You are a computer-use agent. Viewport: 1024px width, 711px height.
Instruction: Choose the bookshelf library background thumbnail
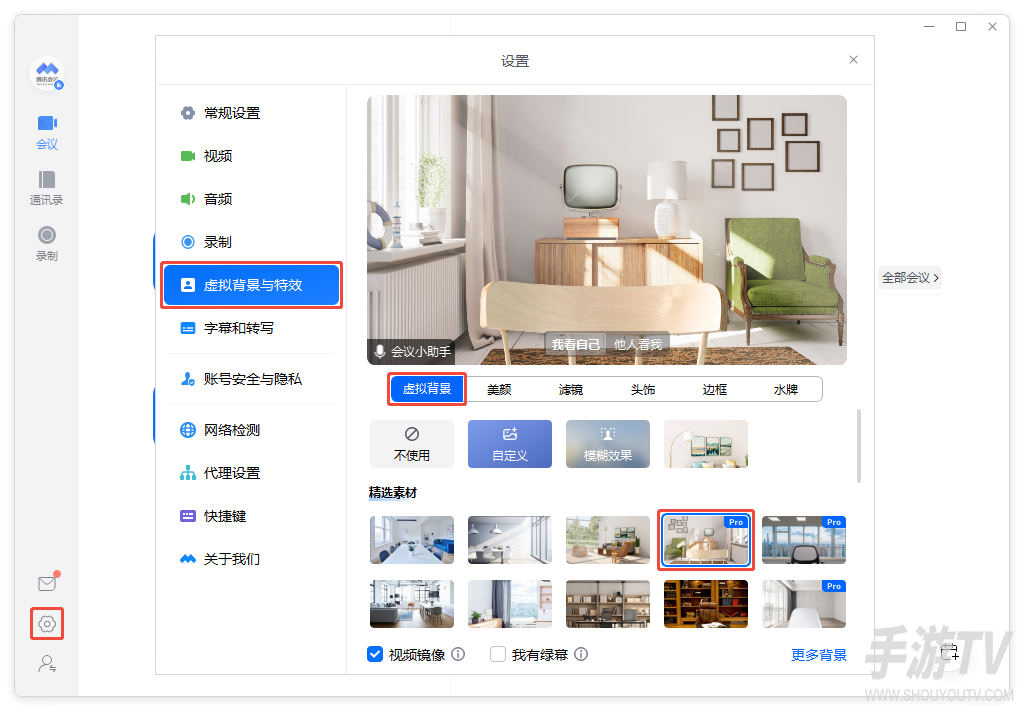706,604
